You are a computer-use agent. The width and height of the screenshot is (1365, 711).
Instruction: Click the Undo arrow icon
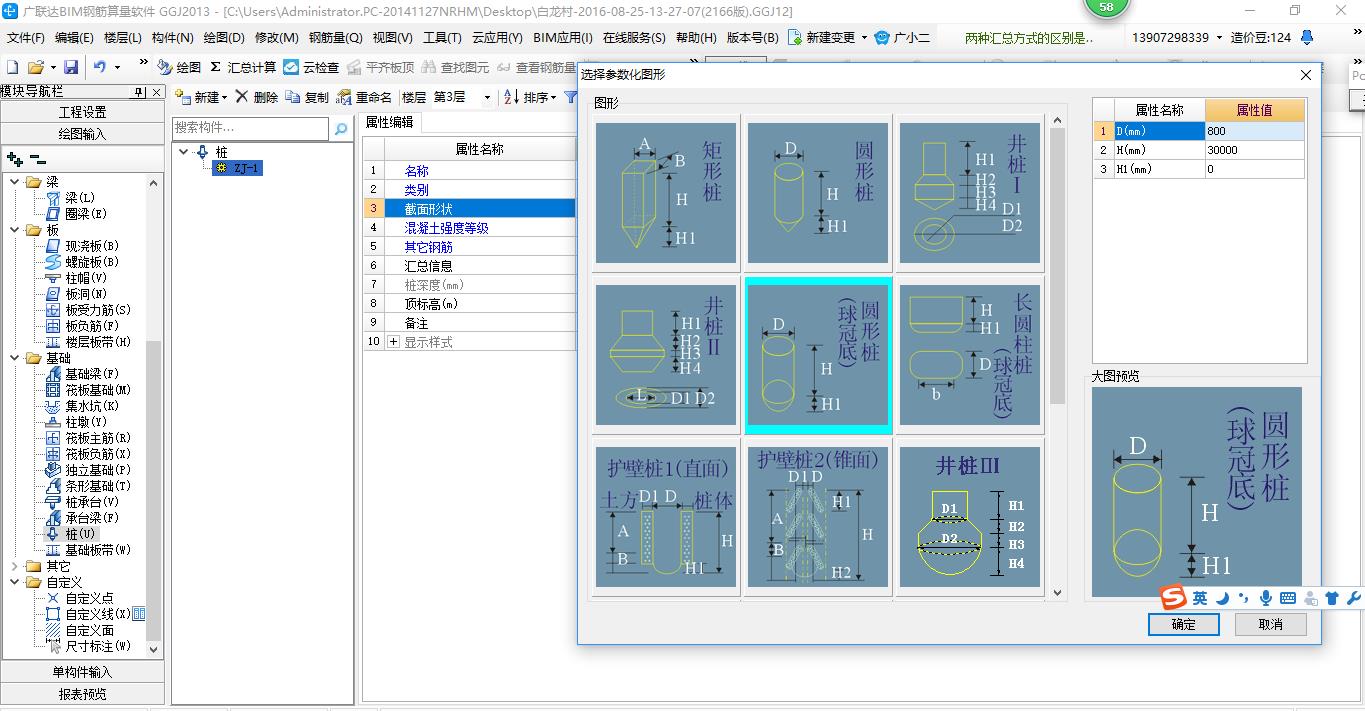click(100, 67)
